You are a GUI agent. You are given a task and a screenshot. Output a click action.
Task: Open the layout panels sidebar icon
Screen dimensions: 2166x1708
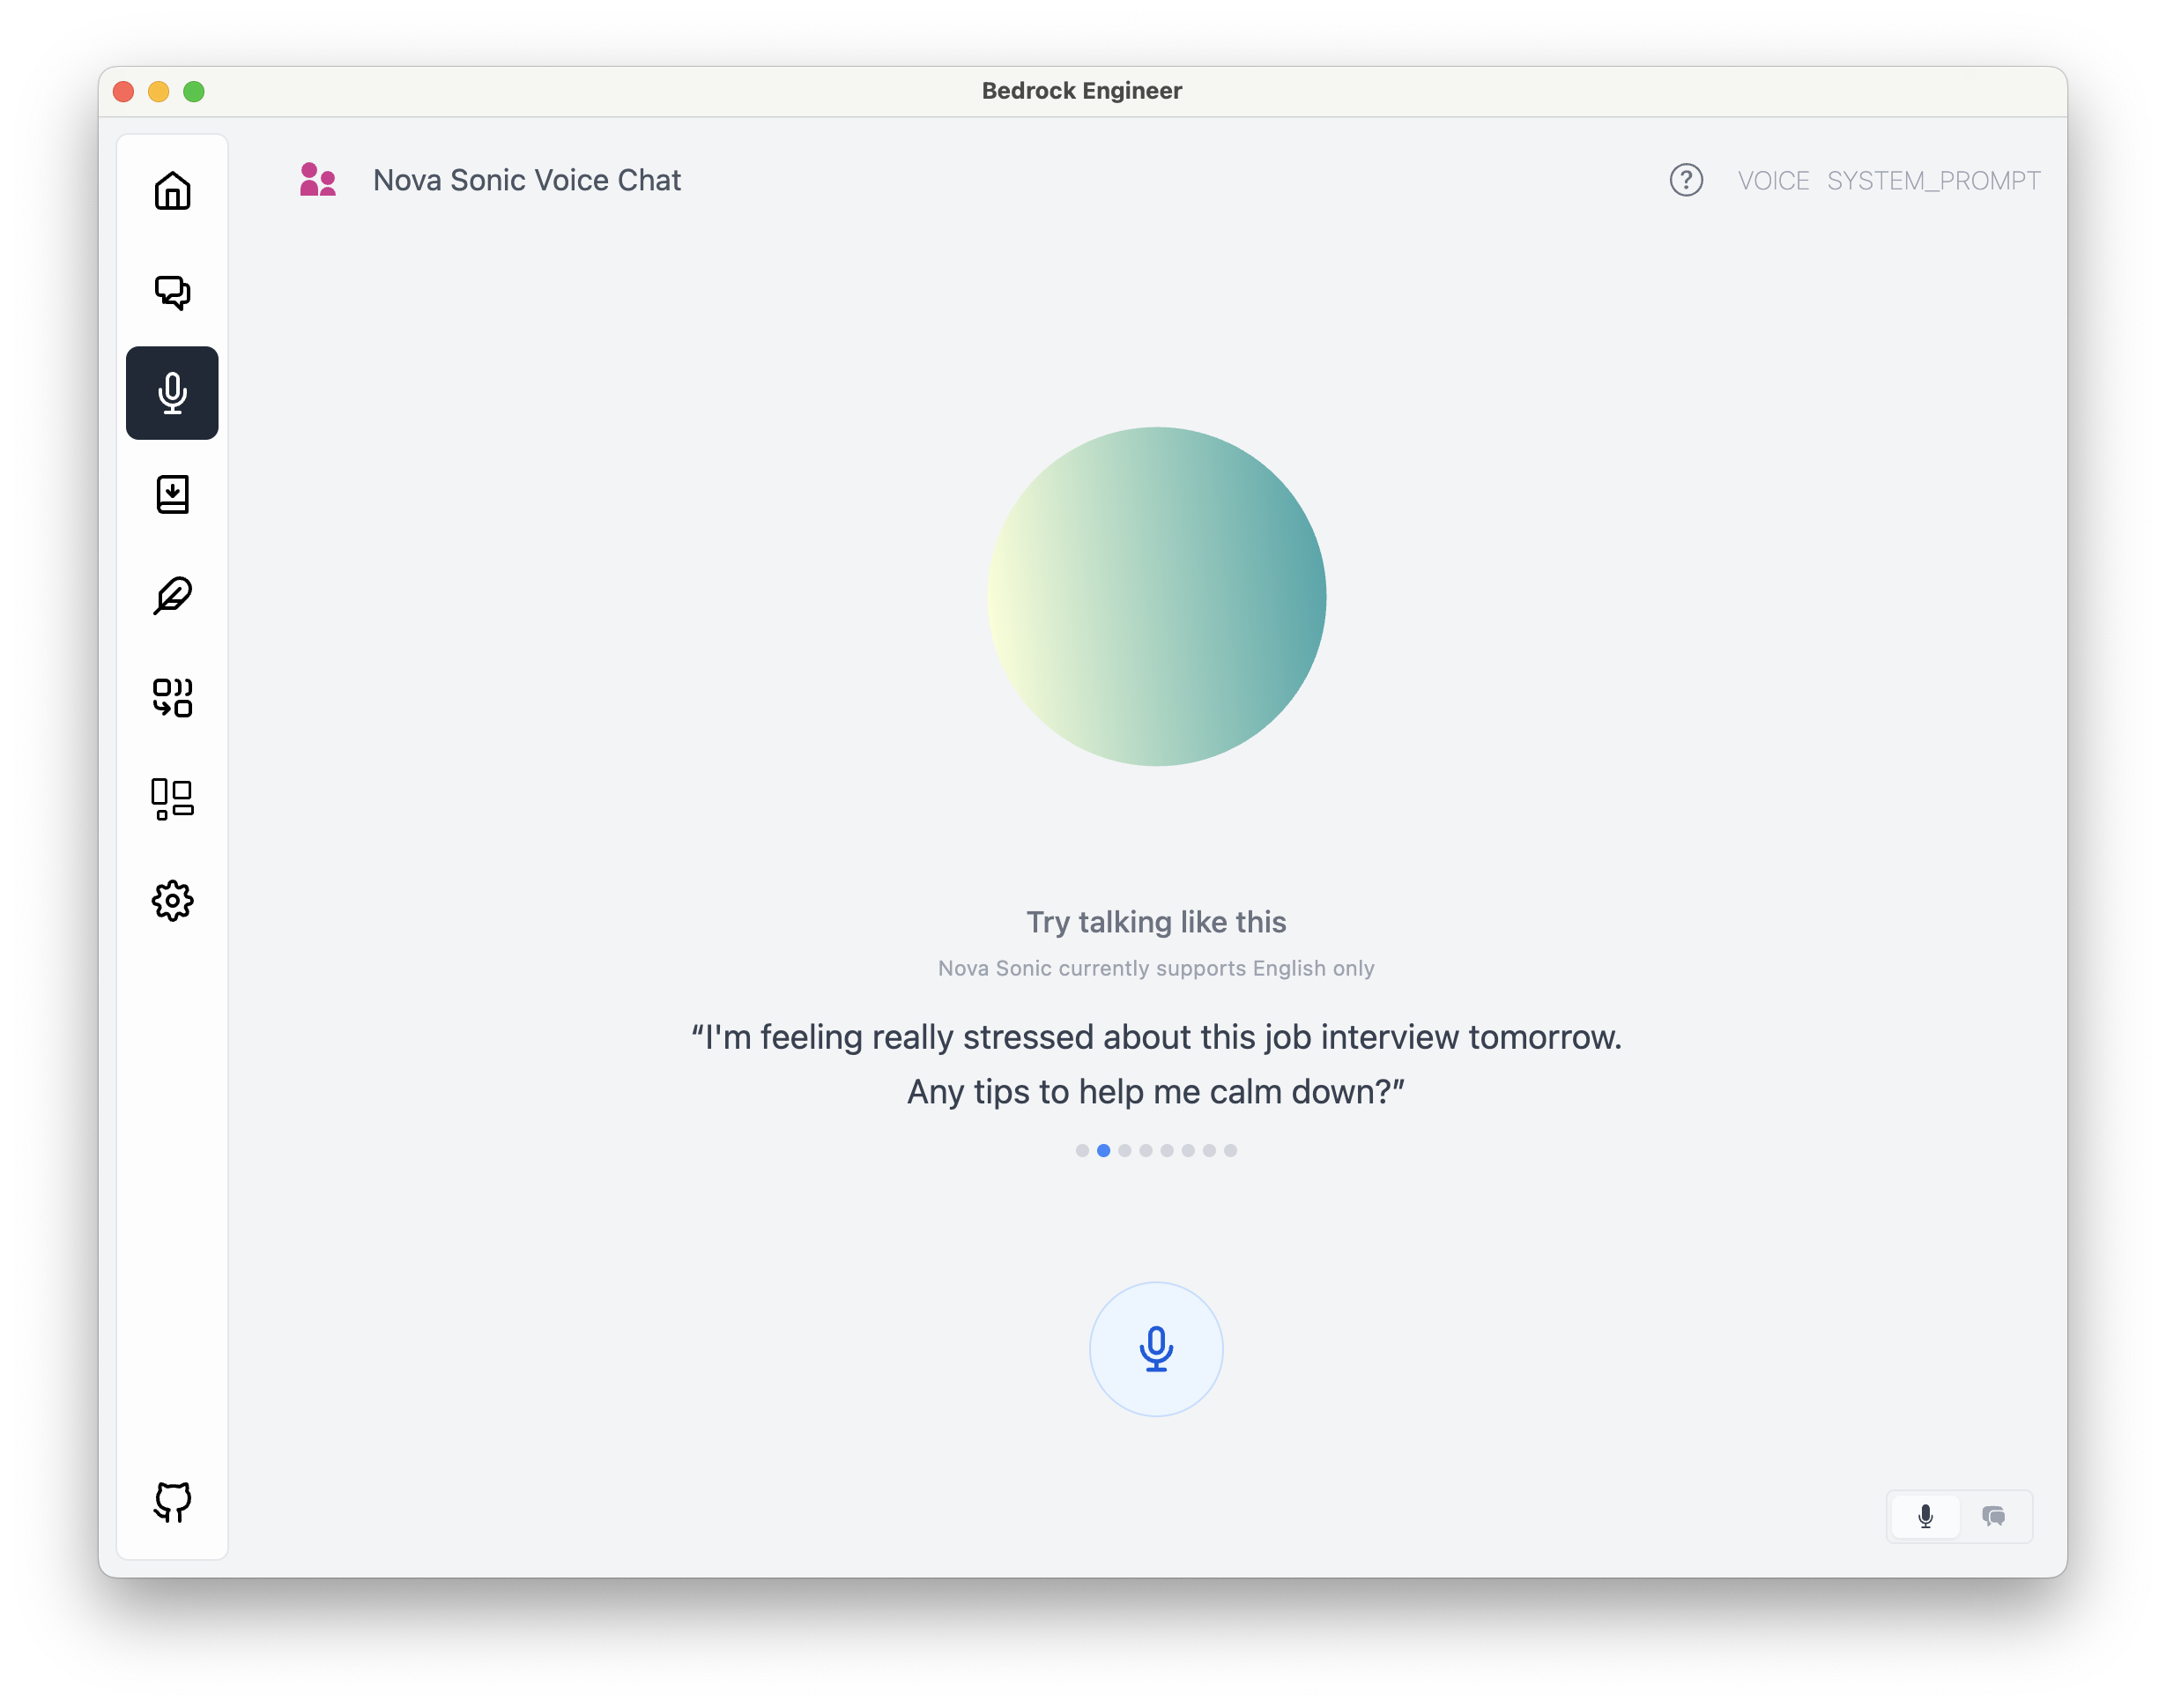tap(172, 799)
